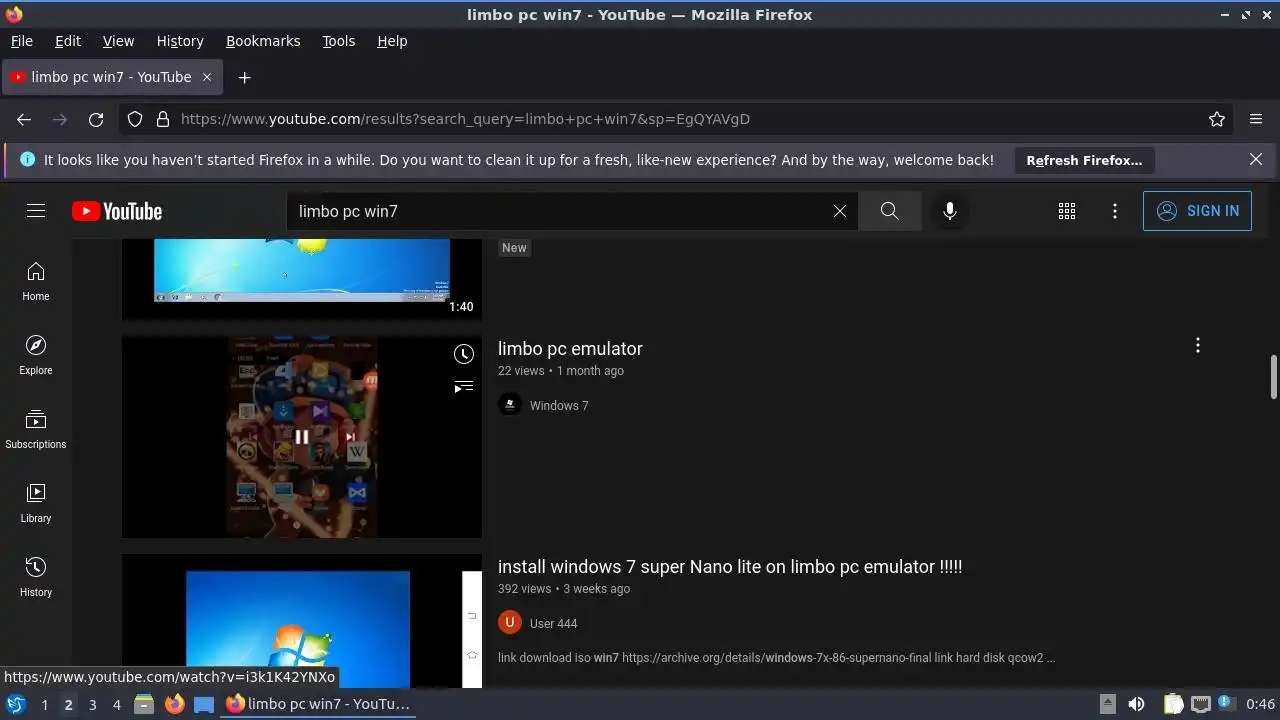This screenshot has width=1280, height=720.
Task: Open the History menu in the menu bar
Action: pyautogui.click(x=180, y=41)
